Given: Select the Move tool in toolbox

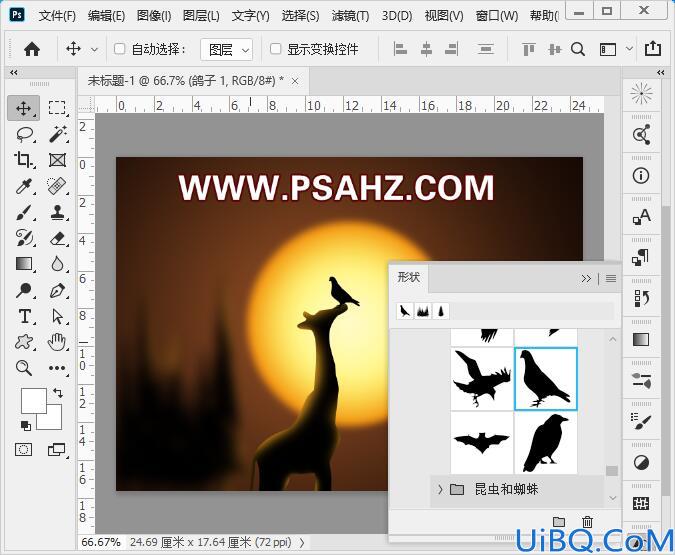Looking at the screenshot, I should (x=23, y=108).
